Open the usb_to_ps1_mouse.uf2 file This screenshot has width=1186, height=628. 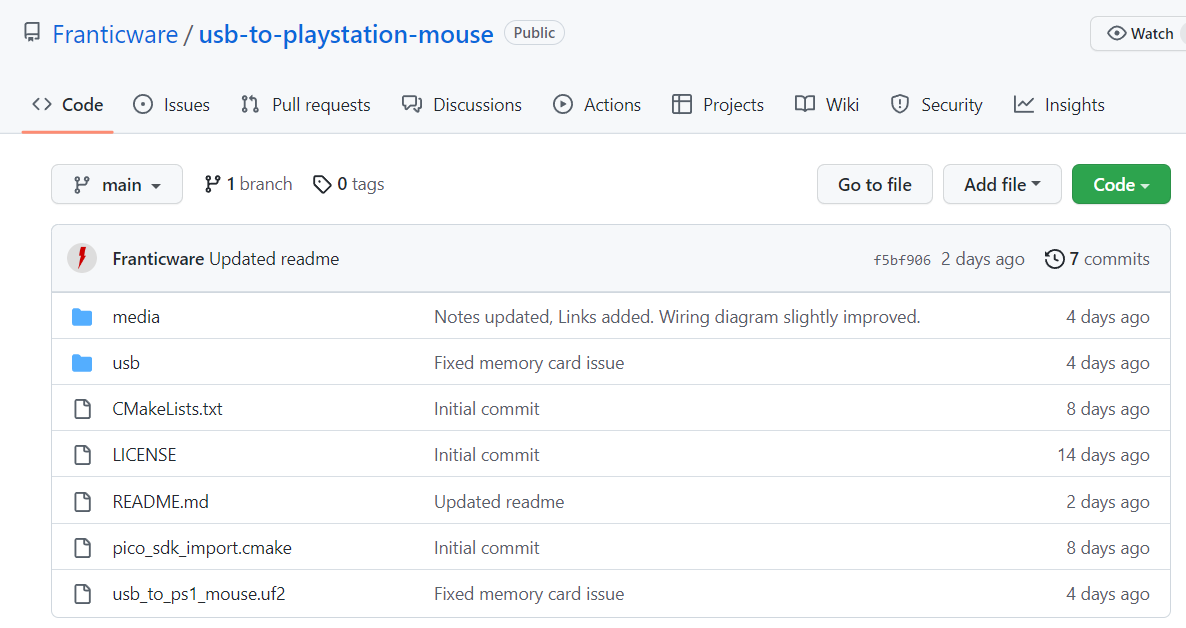[x=199, y=594]
